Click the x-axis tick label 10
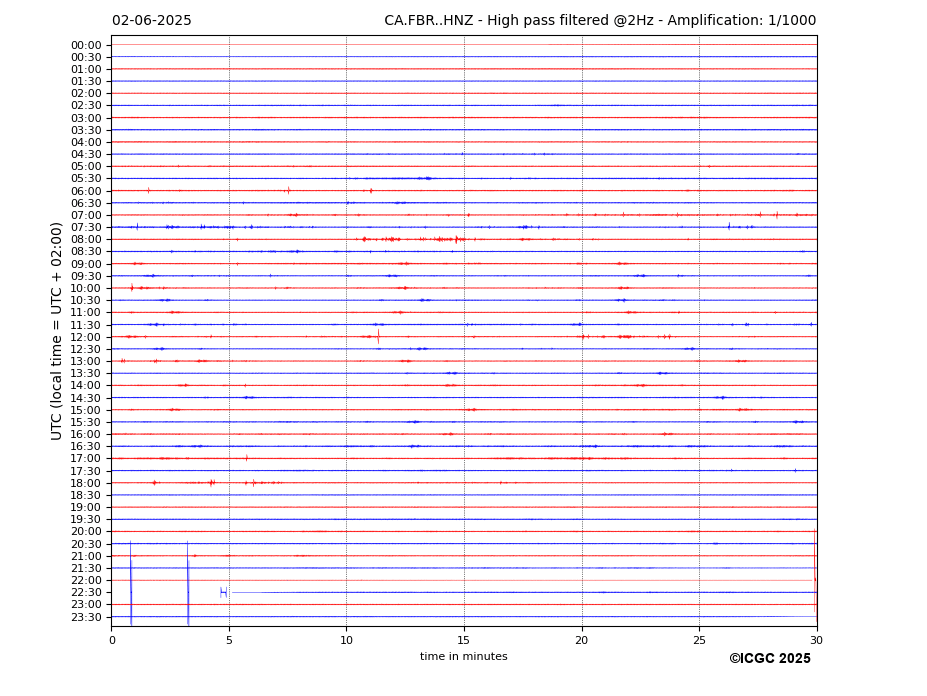This screenshot has height=696, width=927. (346, 640)
